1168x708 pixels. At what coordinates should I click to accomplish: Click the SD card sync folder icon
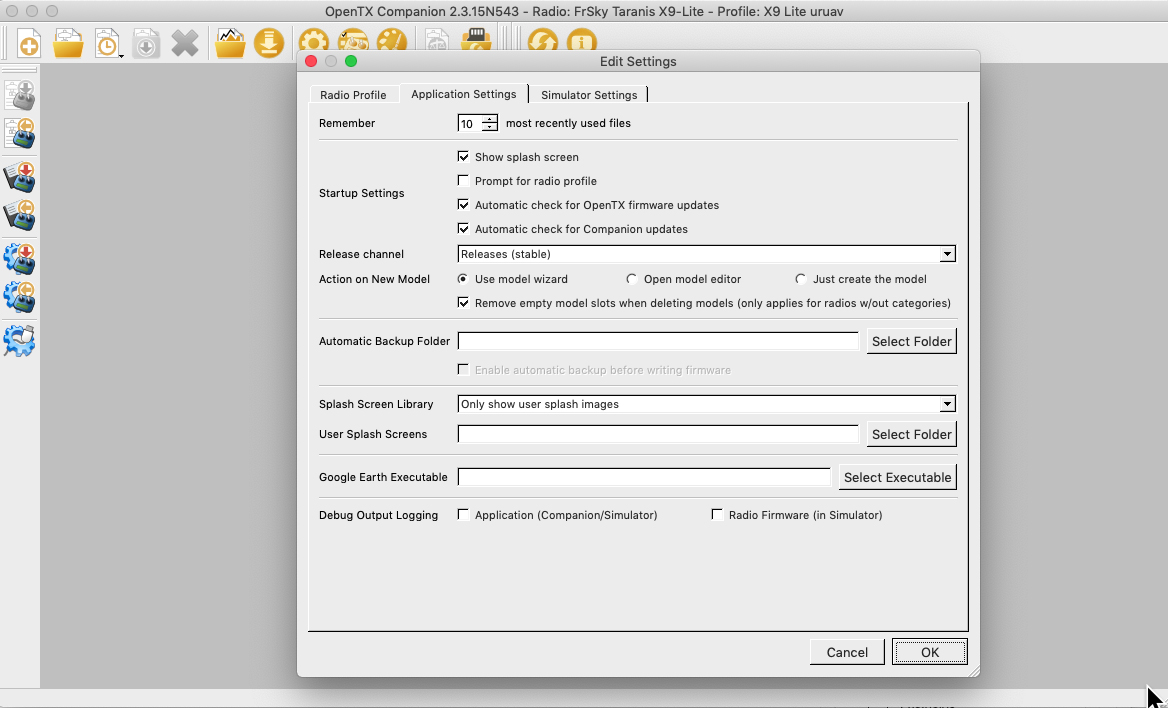pos(476,41)
